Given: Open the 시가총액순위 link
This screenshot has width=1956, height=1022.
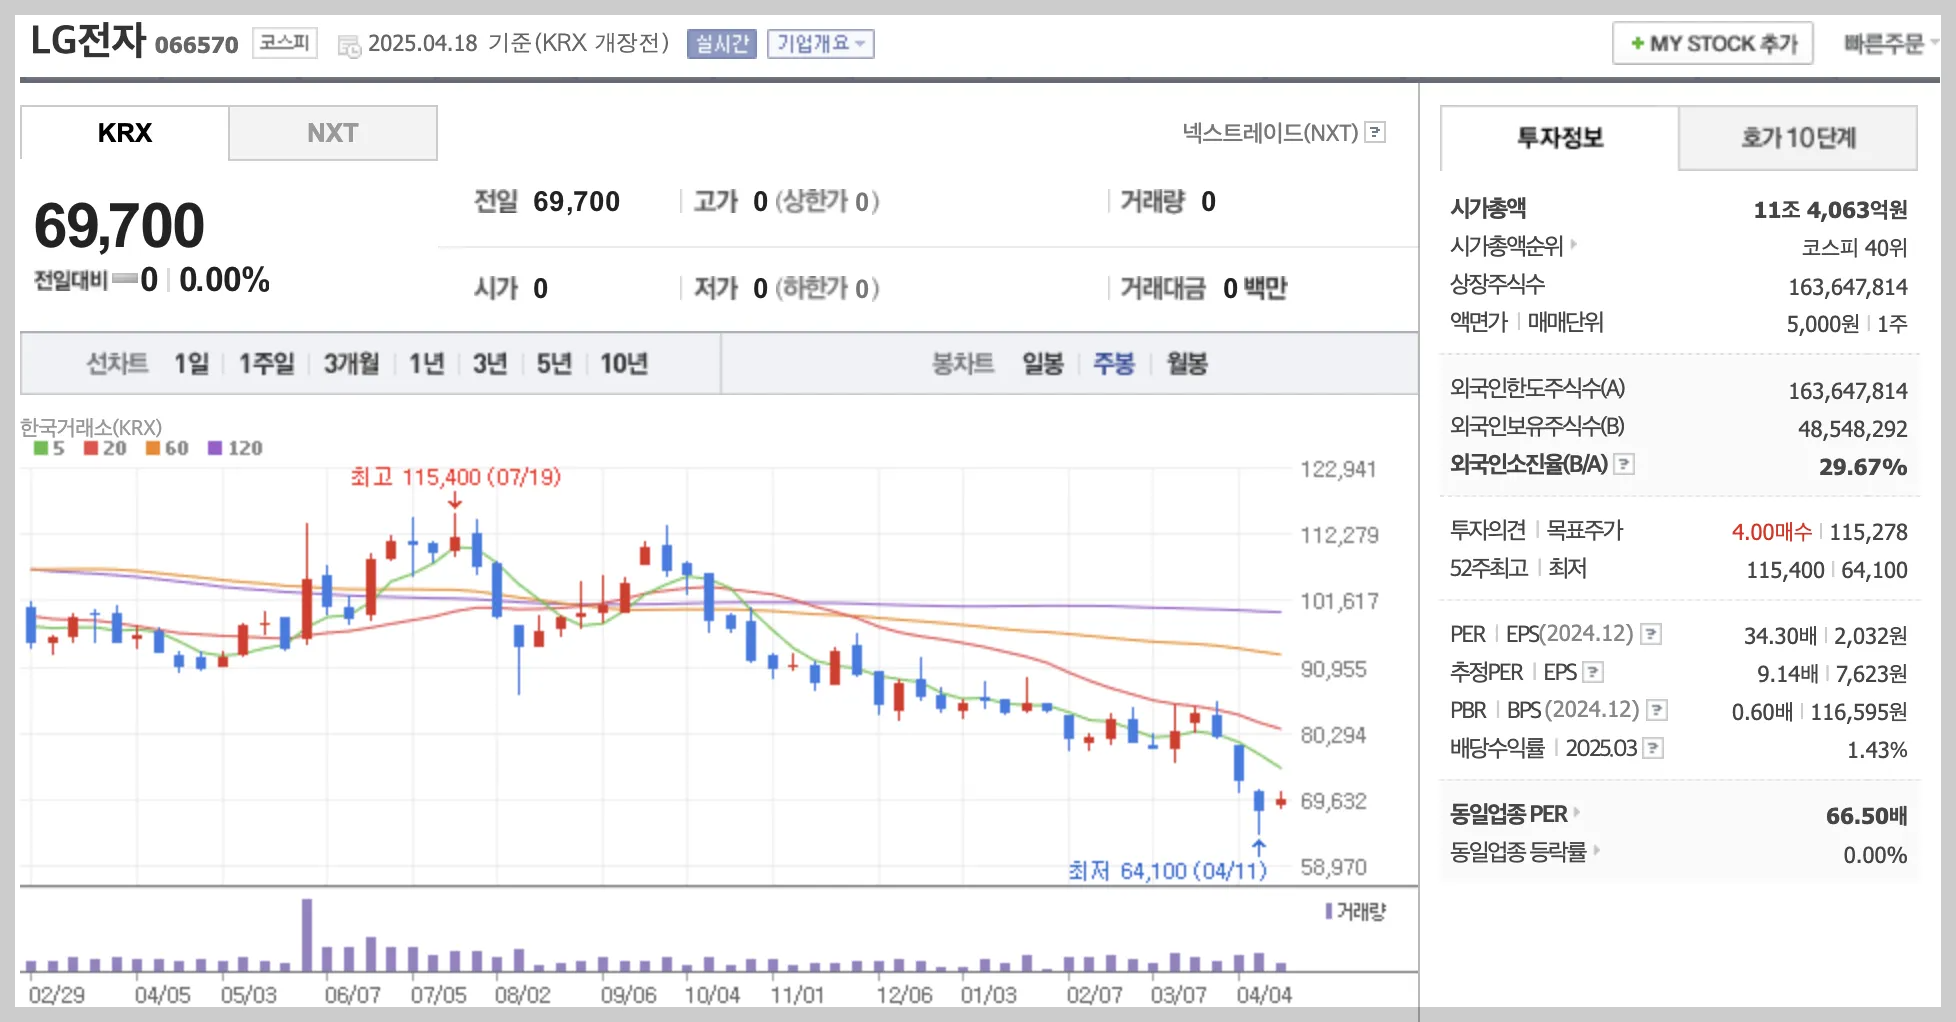Looking at the screenshot, I should [1506, 245].
